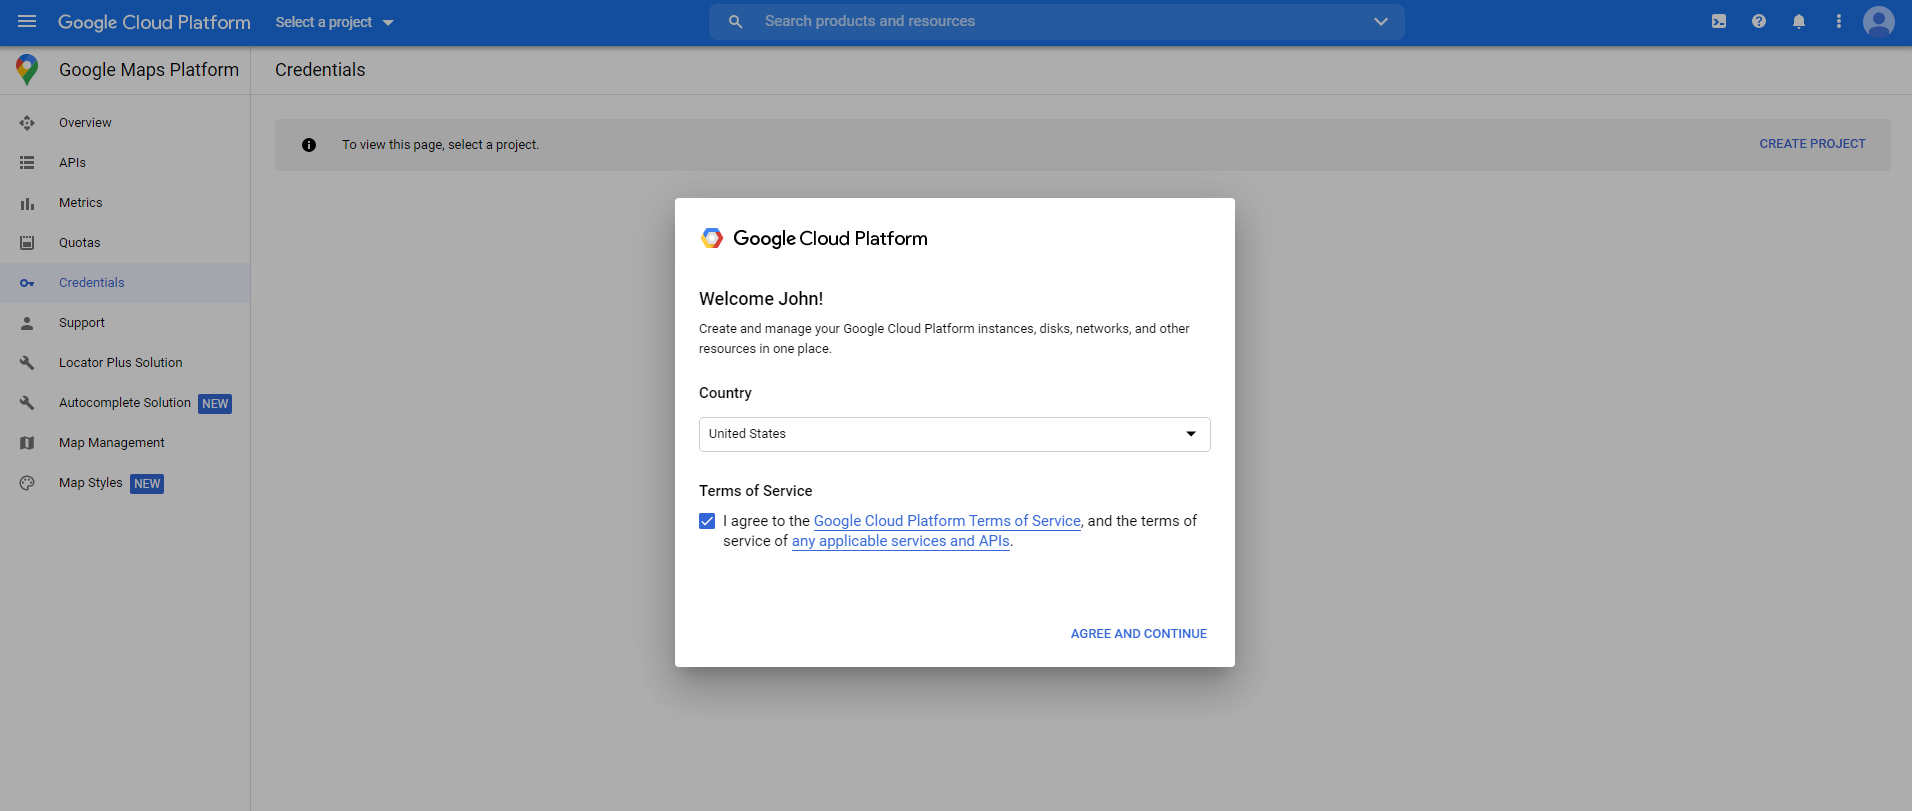Click the Country dropdown arrow

pyautogui.click(x=1191, y=434)
